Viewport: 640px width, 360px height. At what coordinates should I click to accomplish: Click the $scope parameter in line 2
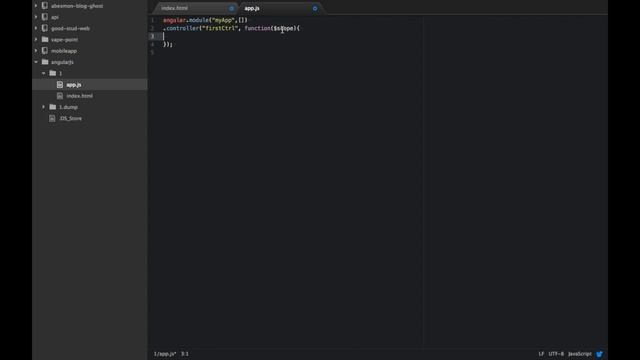tap(284, 28)
